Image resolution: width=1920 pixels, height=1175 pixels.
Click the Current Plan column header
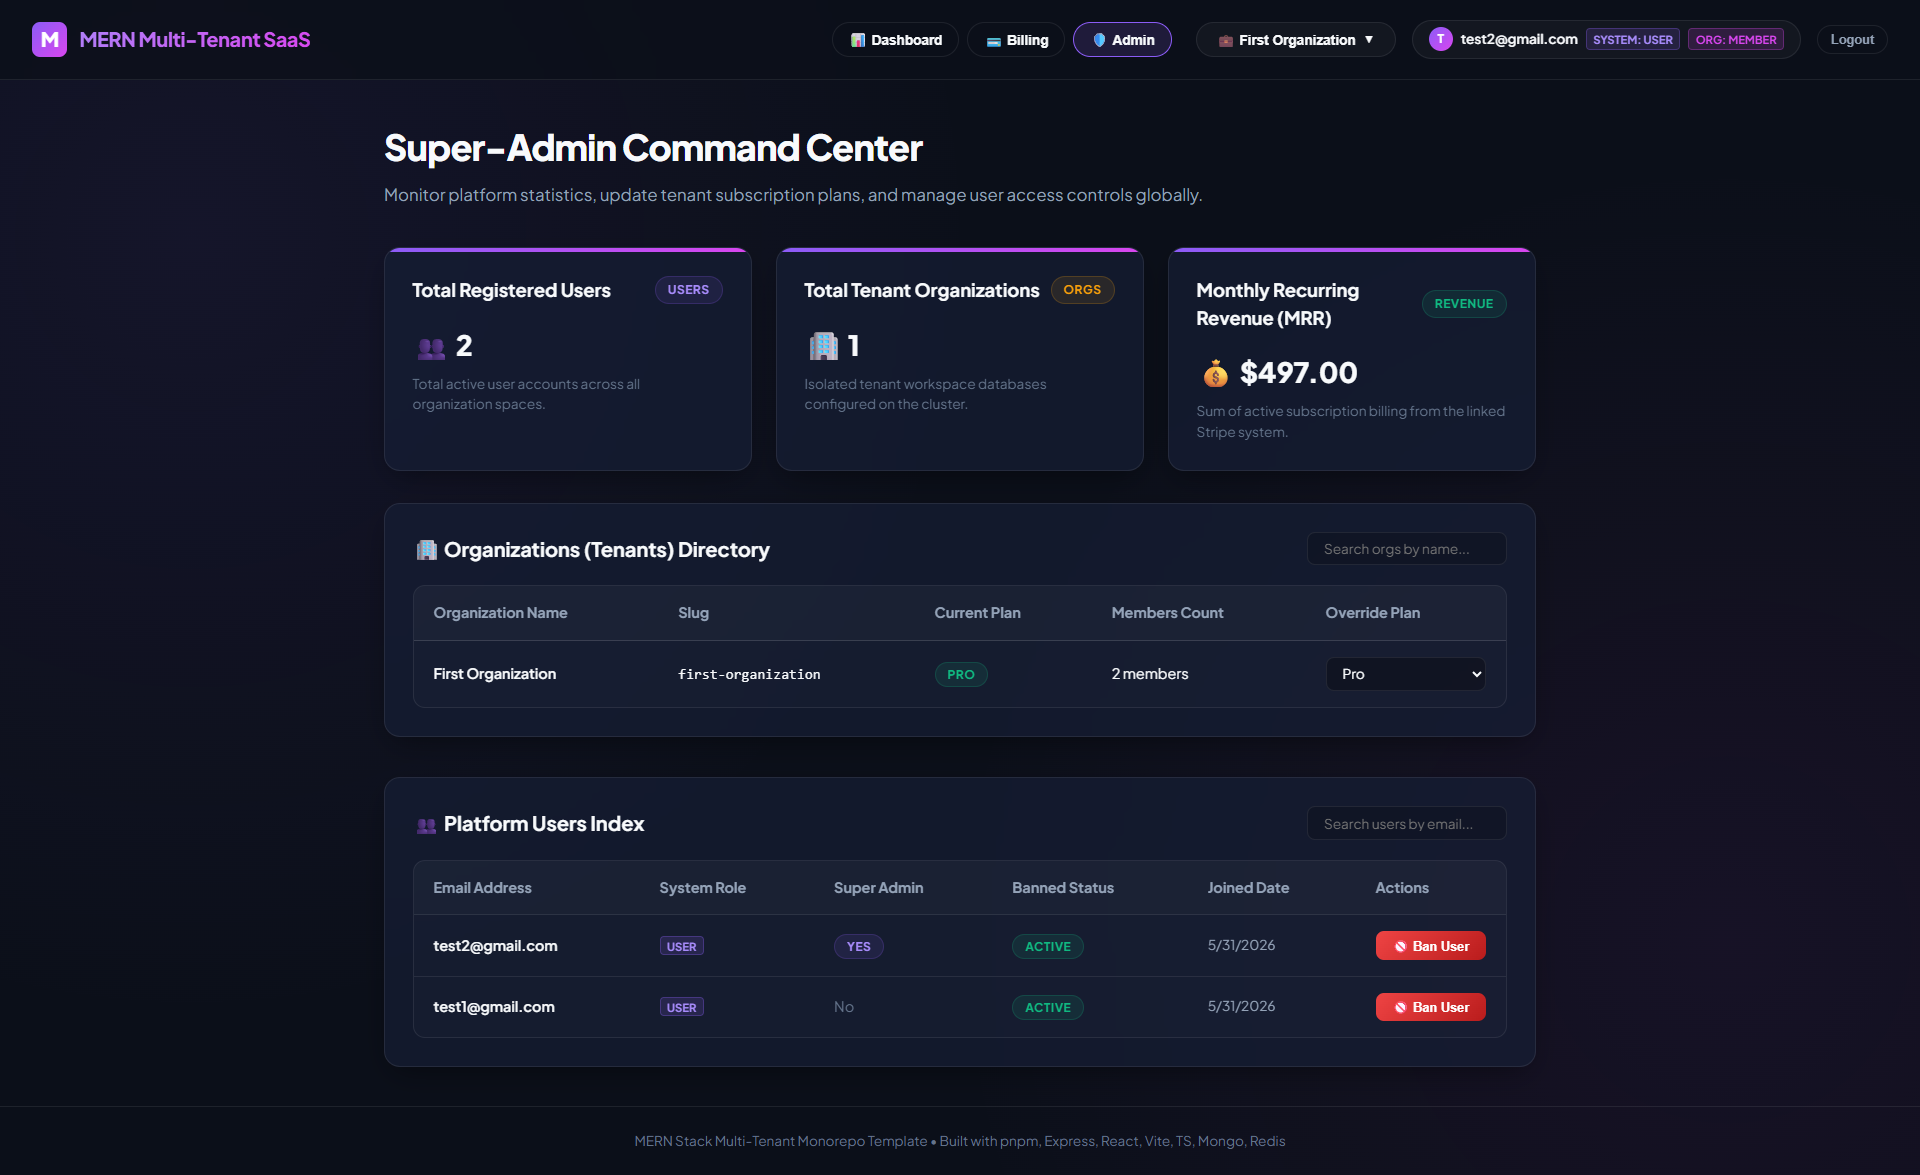977,613
